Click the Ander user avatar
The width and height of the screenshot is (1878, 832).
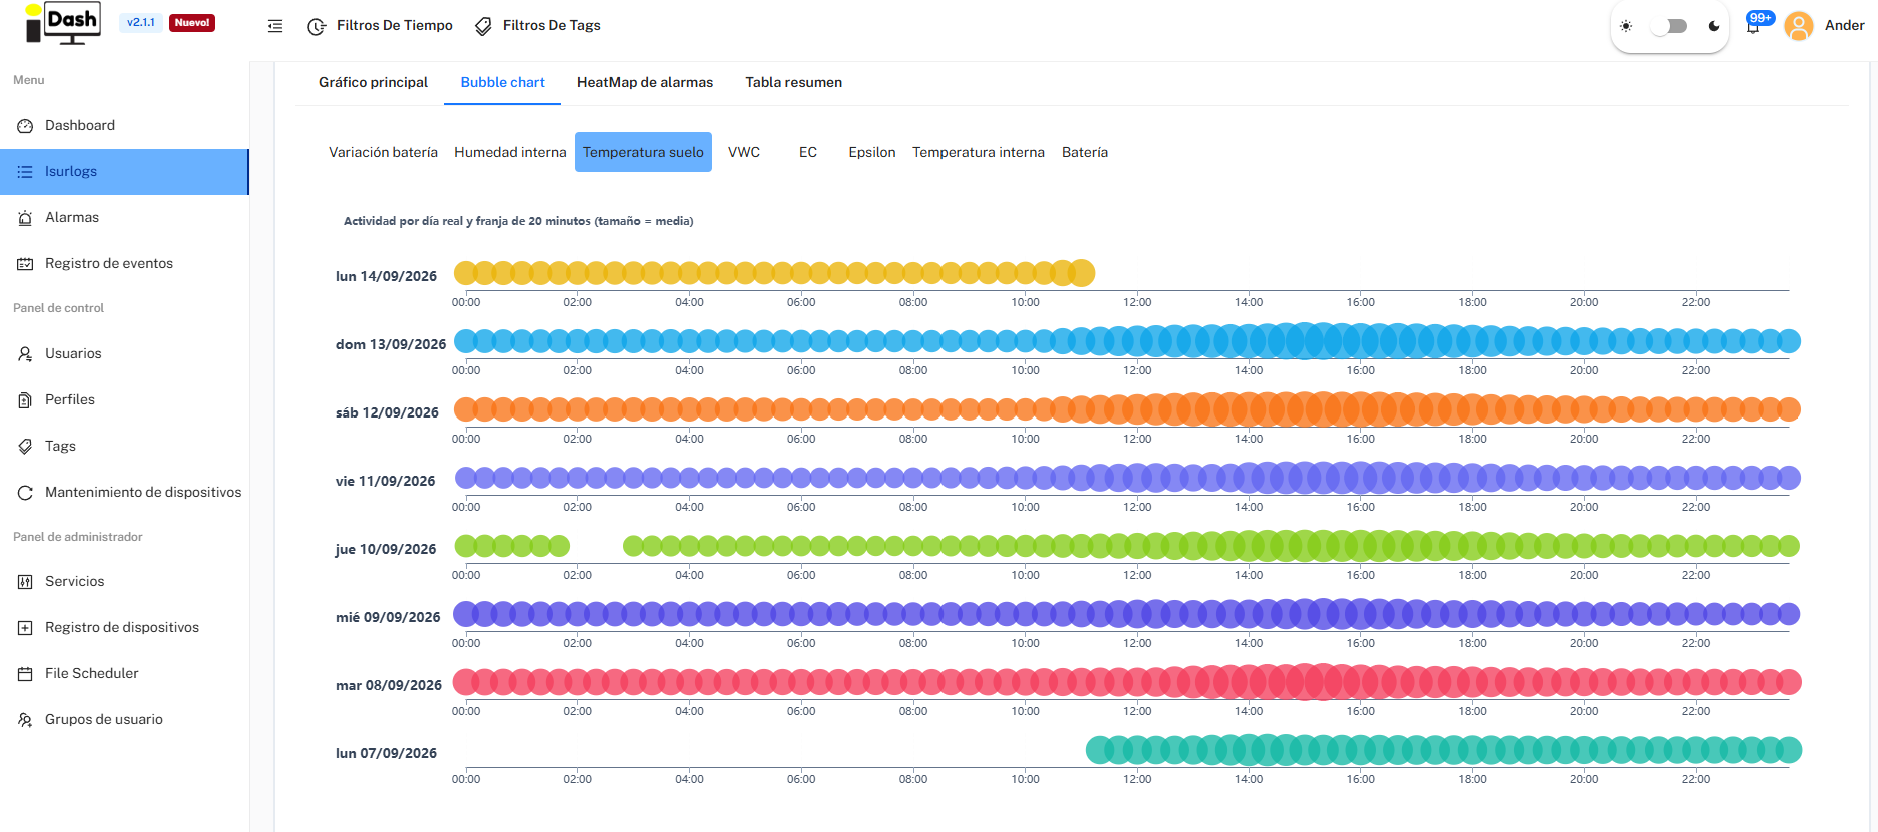point(1799,26)
